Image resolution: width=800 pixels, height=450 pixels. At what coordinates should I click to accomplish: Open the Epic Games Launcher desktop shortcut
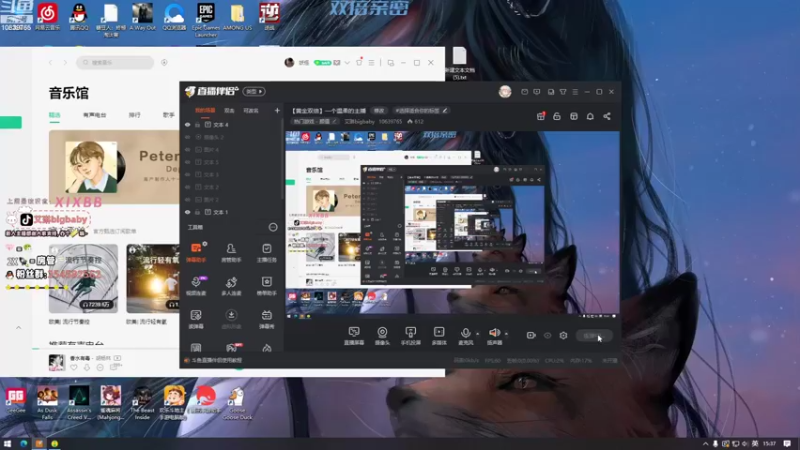206,19
